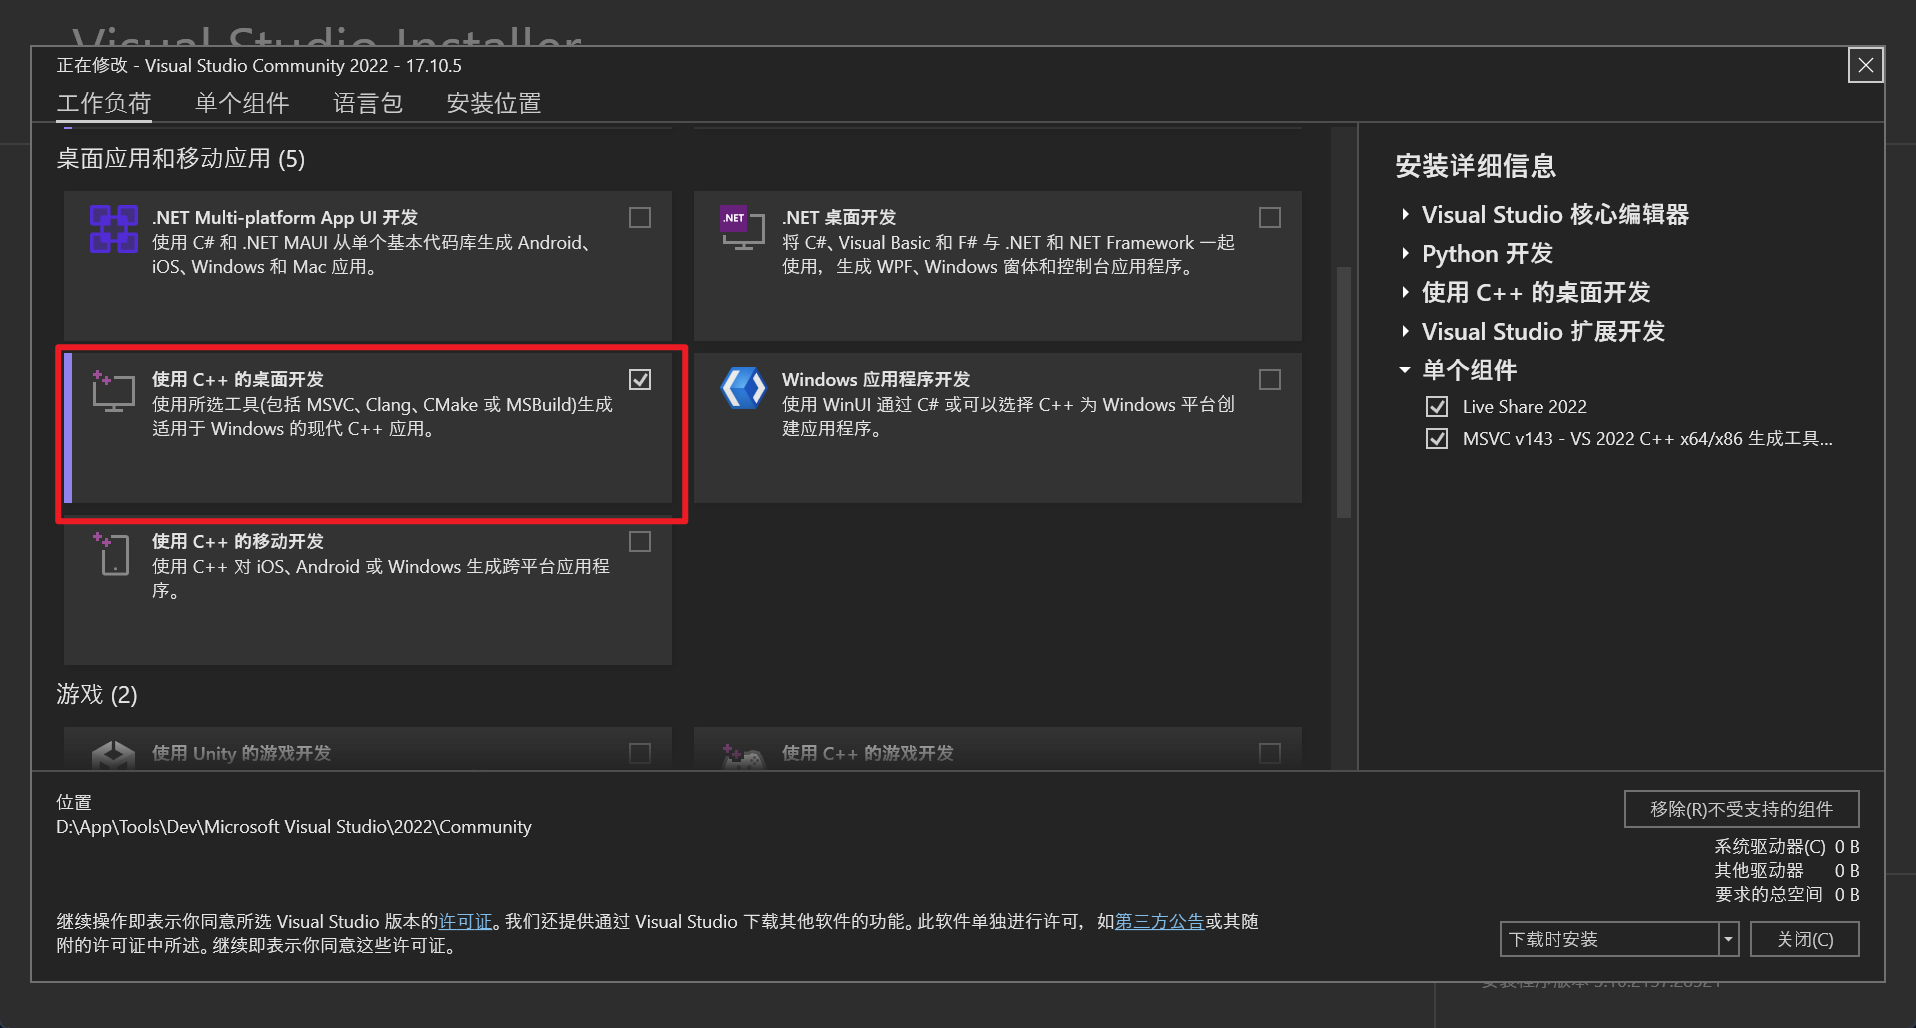Screen dimensions: 1916x1028
Task: Open the 安装位置 tab
Action: pos(494,103)
